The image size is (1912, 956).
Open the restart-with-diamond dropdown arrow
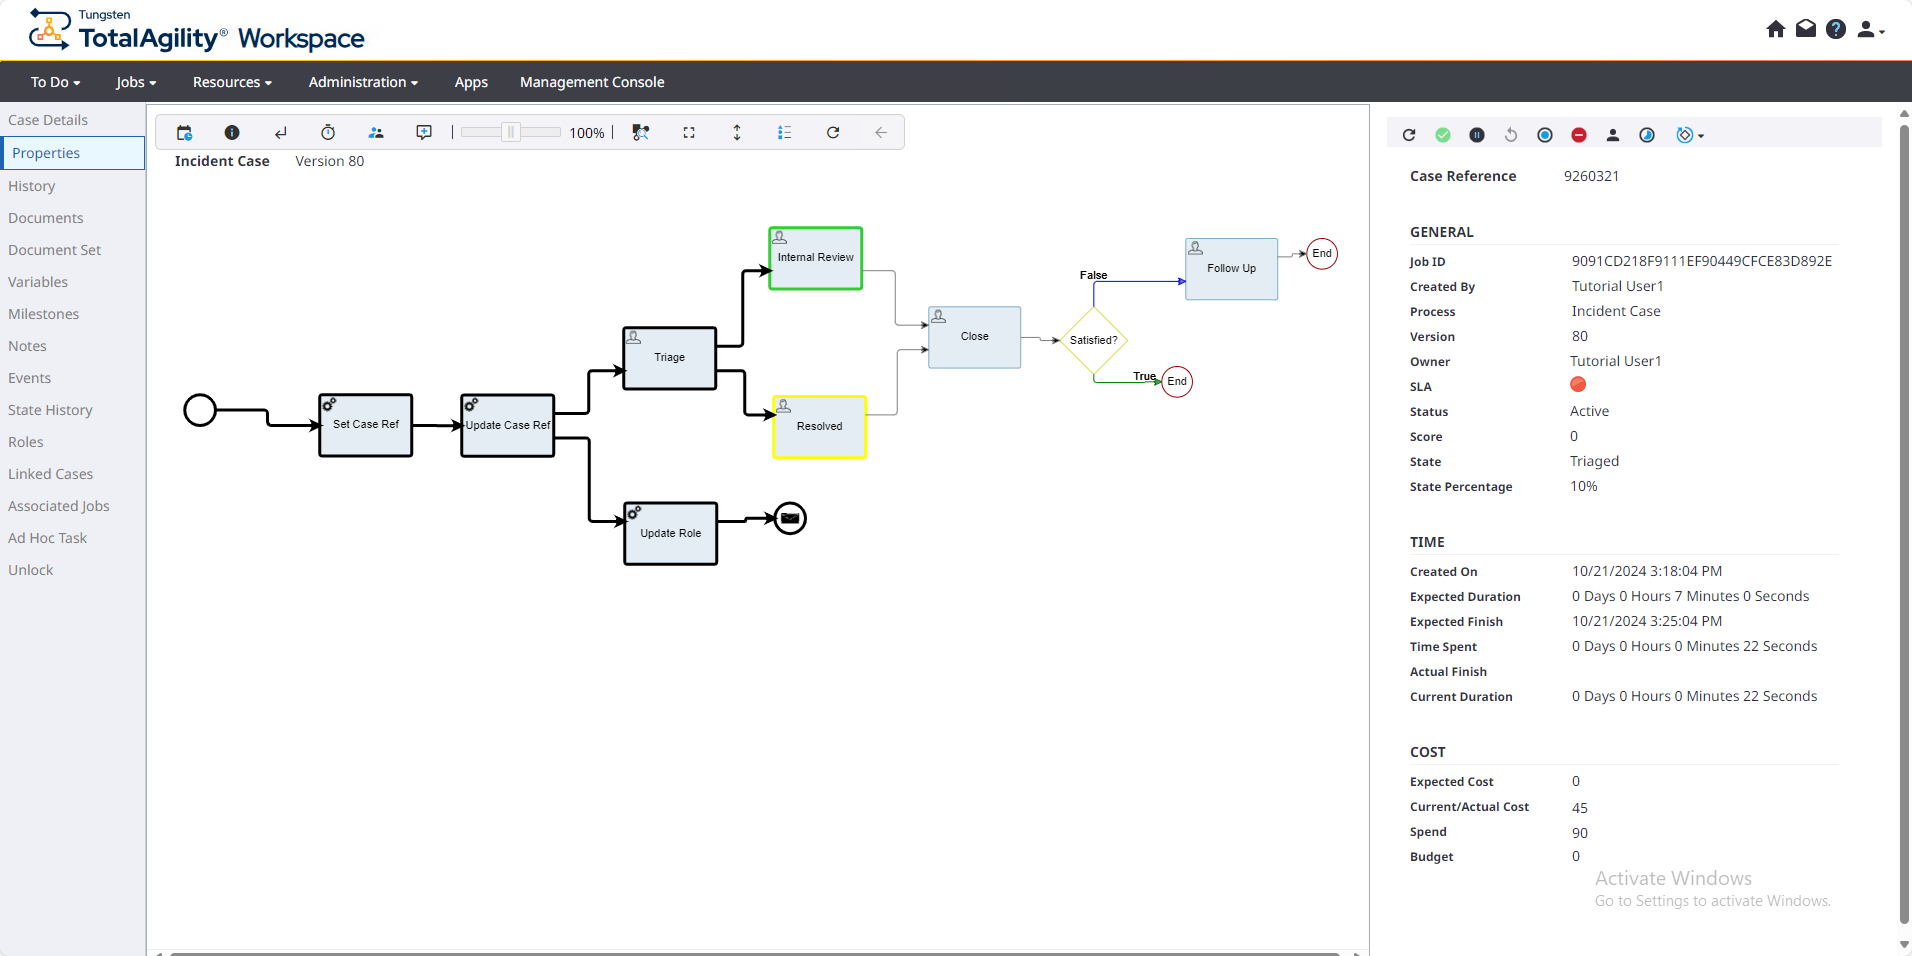pos(1701,136)
